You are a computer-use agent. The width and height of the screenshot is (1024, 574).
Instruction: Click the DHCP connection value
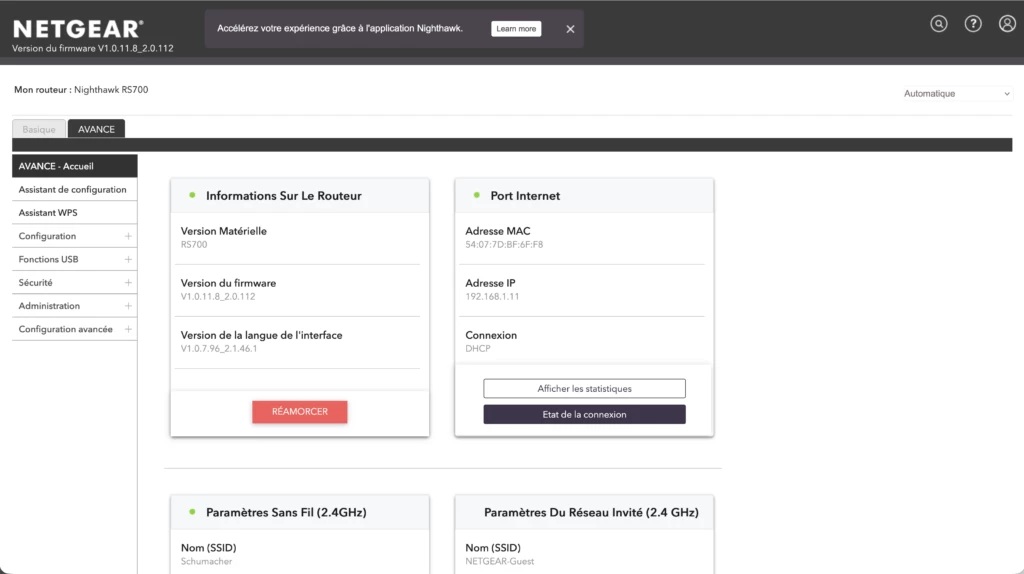[477, 349]
